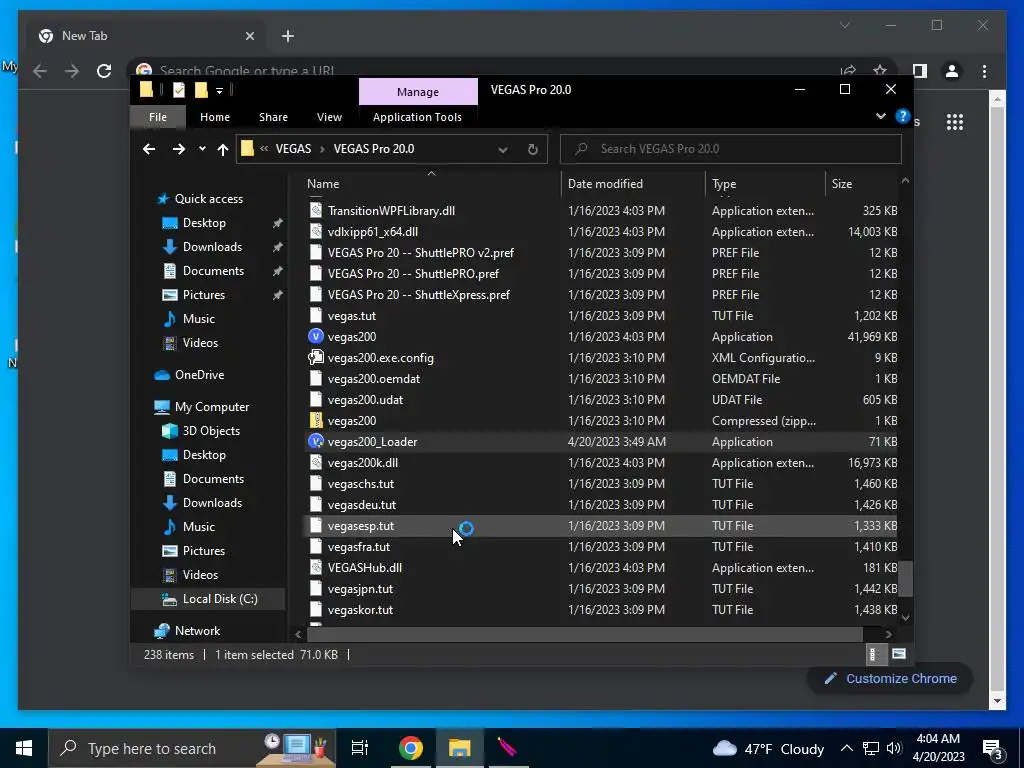Open Network in navigation pane
Image resolution: width=1024 pixels, height=768 pixels.
click(197, 631)
